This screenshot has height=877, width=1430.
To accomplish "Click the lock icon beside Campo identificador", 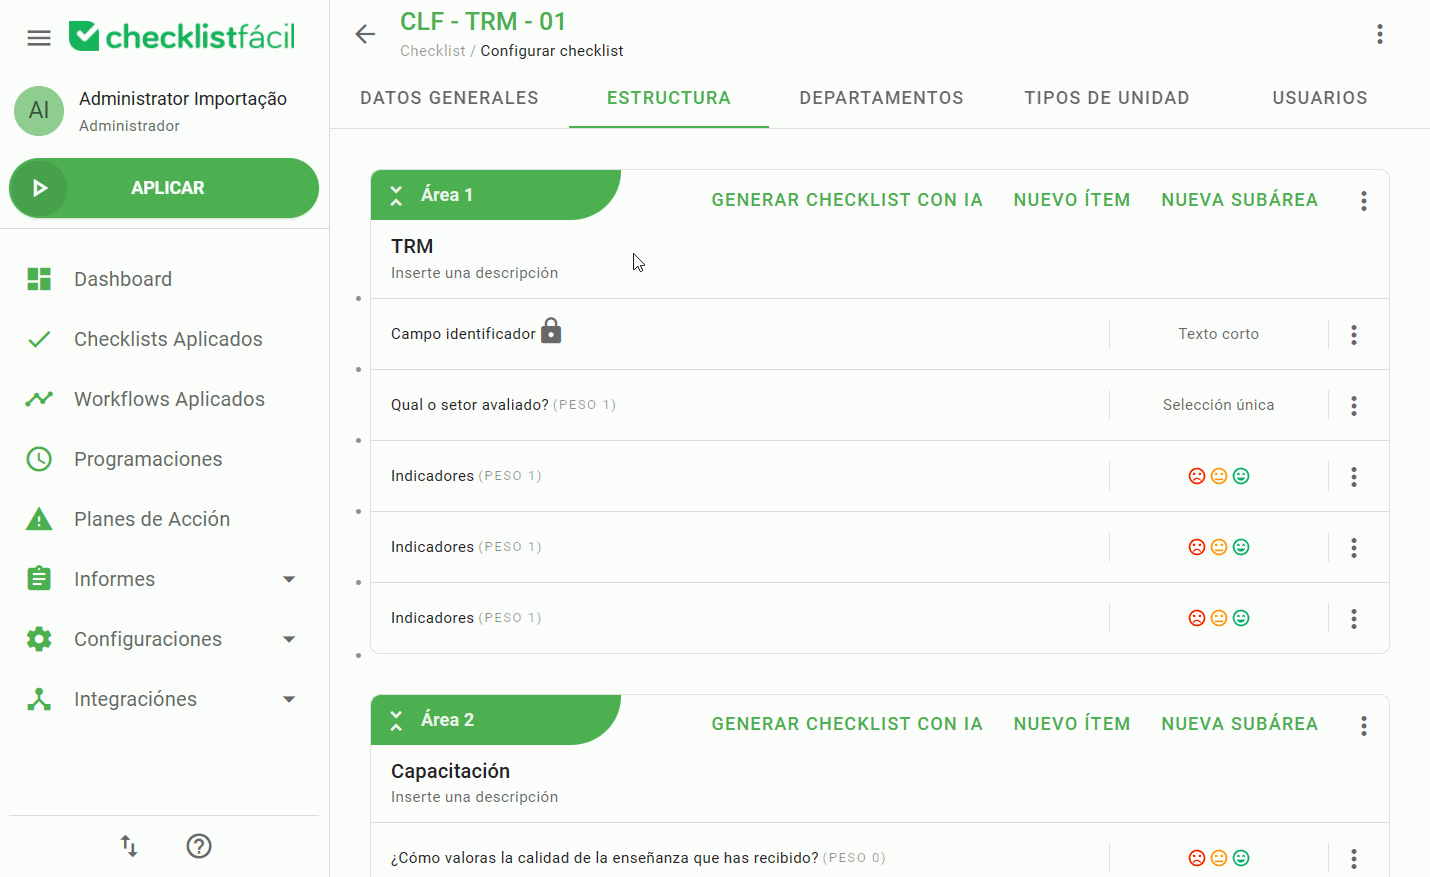I will click(551, 331).
